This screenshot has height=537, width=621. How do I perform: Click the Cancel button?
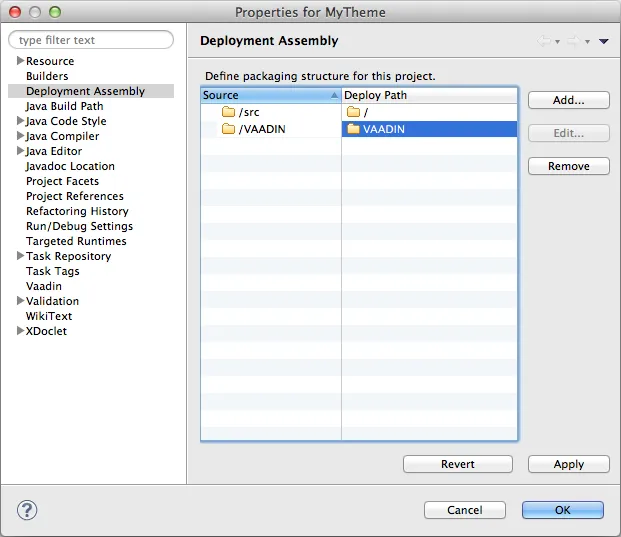pyautogui.click(x=465, y=510)
